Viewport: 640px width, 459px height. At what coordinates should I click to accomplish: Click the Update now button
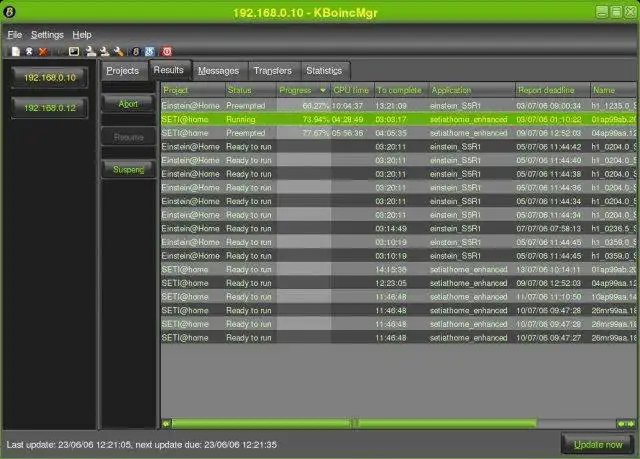pyautogui.click(x=598, y=444)
